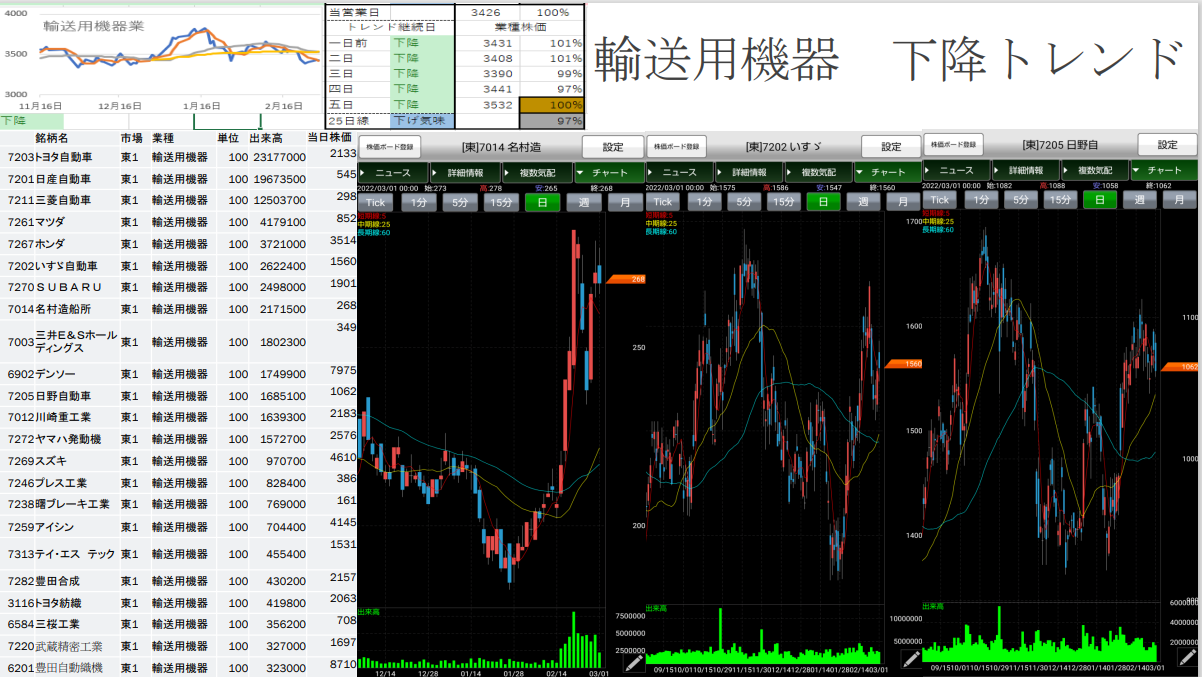Select 日 daily interval on 7205 日野自 chart
The image size is (1202, 677).
(1100, 200)
